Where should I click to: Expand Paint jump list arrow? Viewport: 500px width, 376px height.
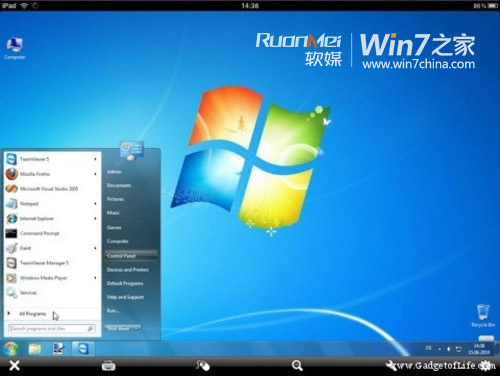(95, 248)
